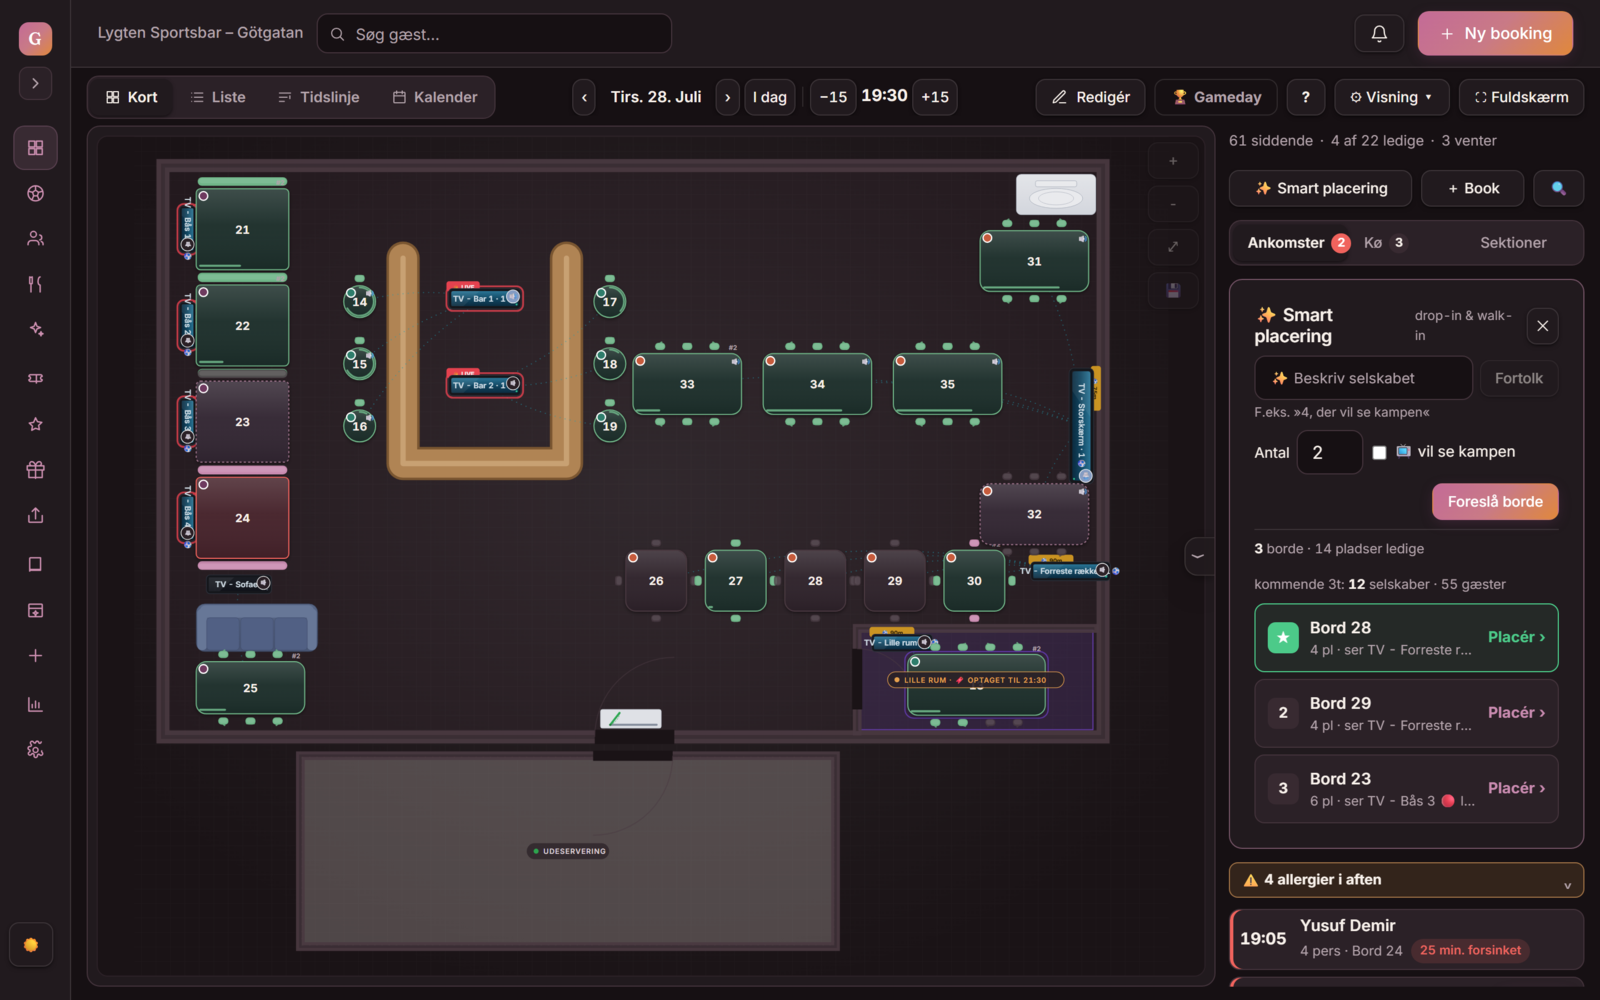Fit floor map with the expand arrows icon
1600x1000 pixels.
click(x=1173, y=247)
